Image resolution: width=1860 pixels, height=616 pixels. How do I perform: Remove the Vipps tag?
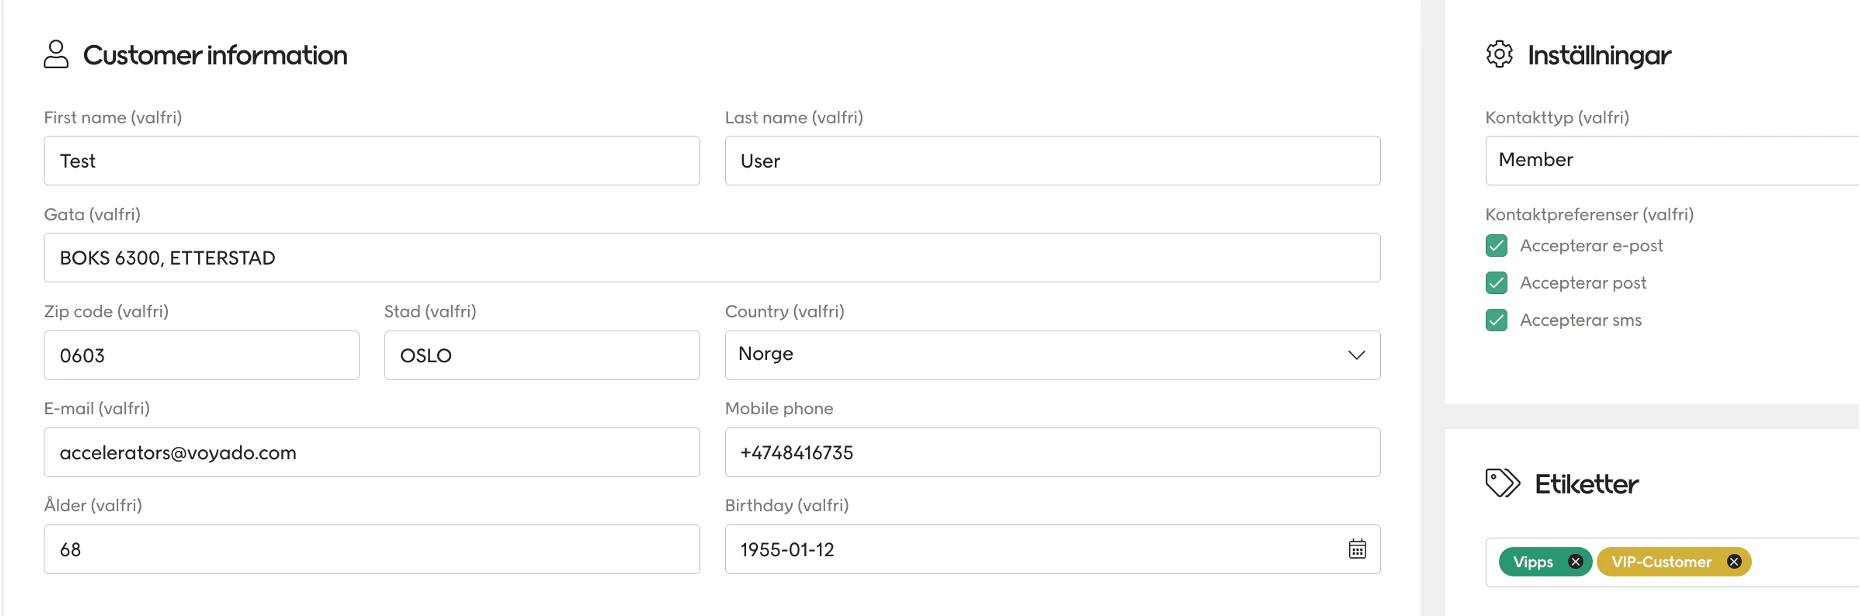coord(1575,562)
